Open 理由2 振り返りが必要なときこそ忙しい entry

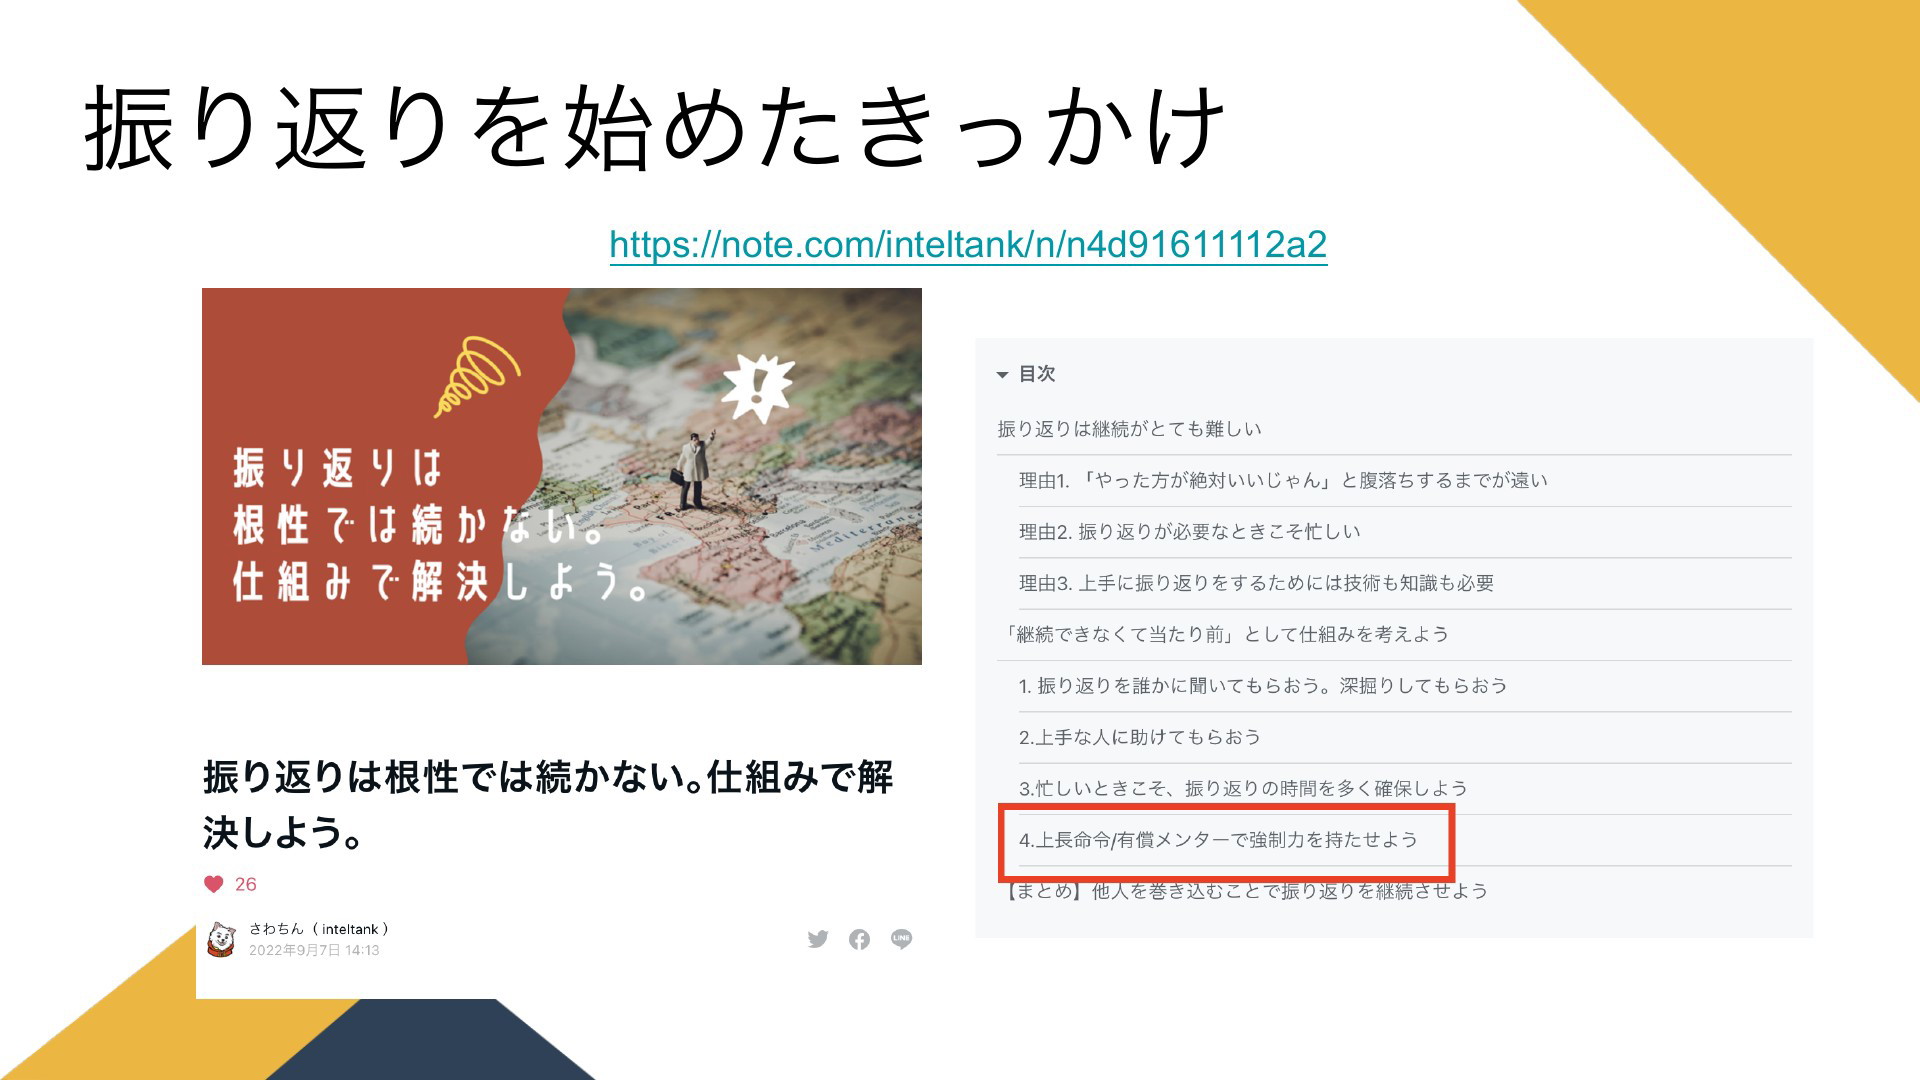point(1189,532)
